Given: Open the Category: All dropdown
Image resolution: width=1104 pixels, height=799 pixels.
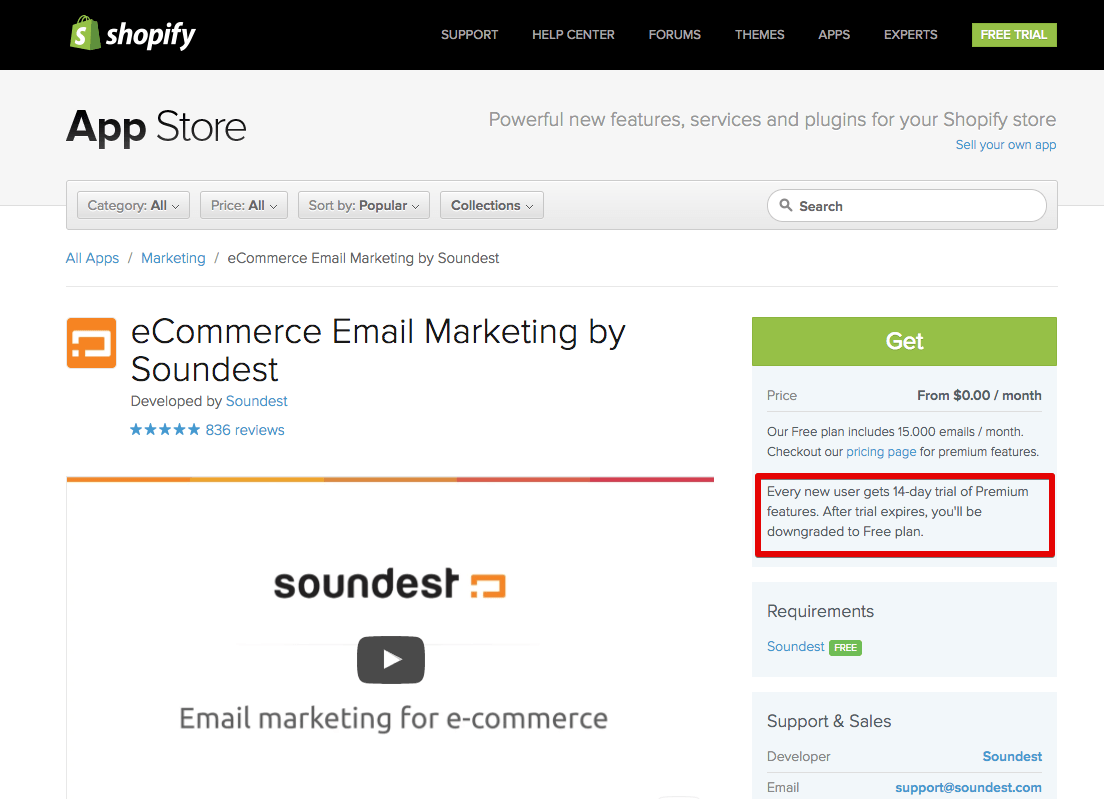Looking at the screenshot, I should click(133, 205).
